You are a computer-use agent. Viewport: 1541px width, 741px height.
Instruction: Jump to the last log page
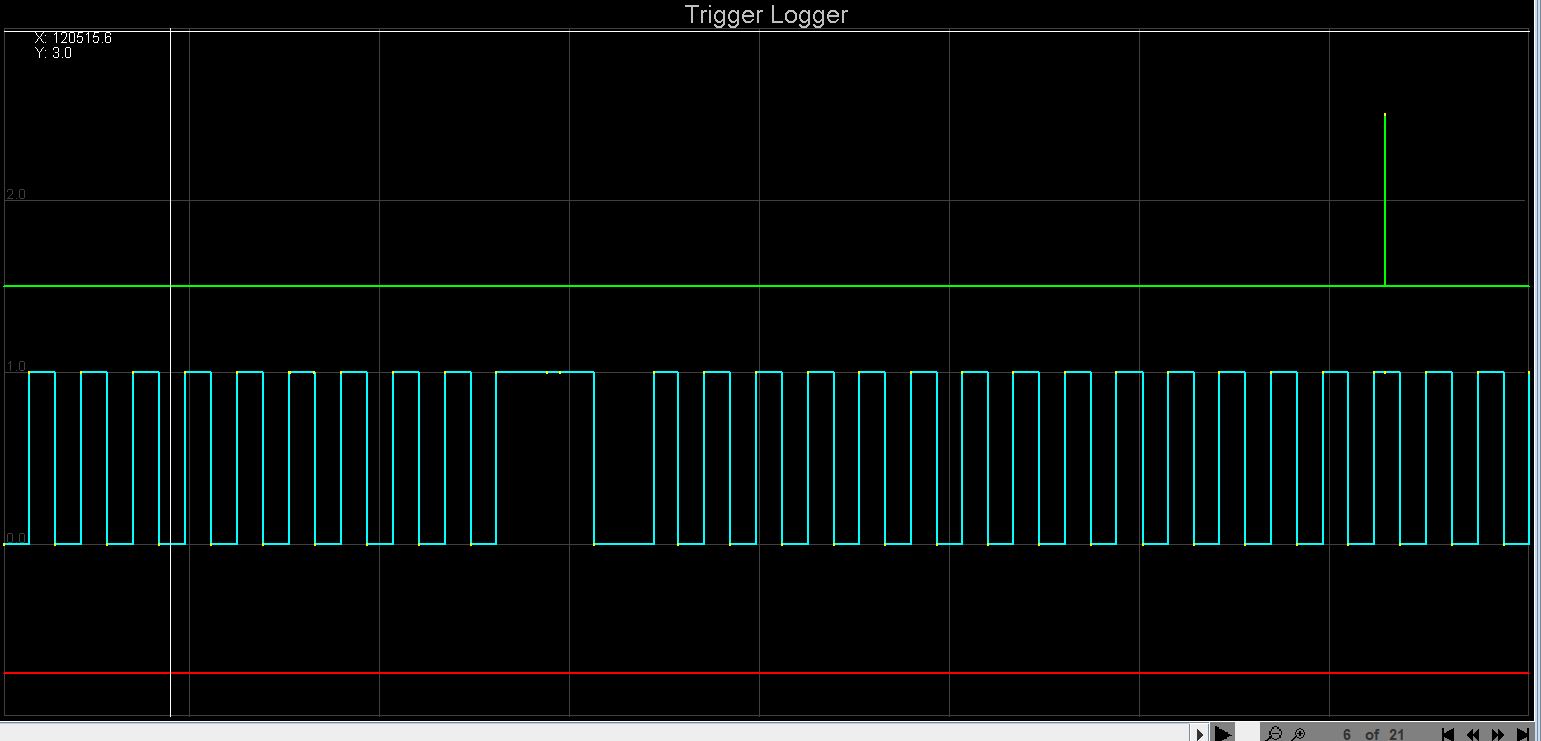tap(1523, 735)
